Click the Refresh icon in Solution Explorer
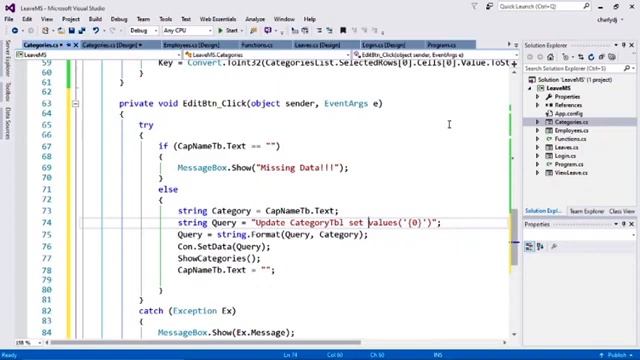This screenshot has width=640, height=360. (591, 57)
